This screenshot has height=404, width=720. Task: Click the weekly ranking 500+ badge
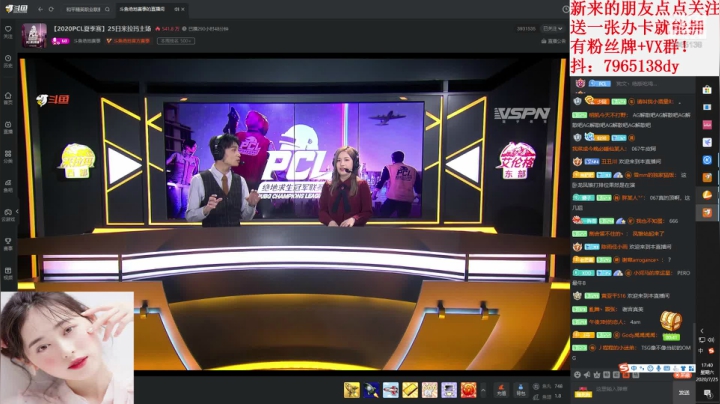pyautogui.click(x=176, y=41)
